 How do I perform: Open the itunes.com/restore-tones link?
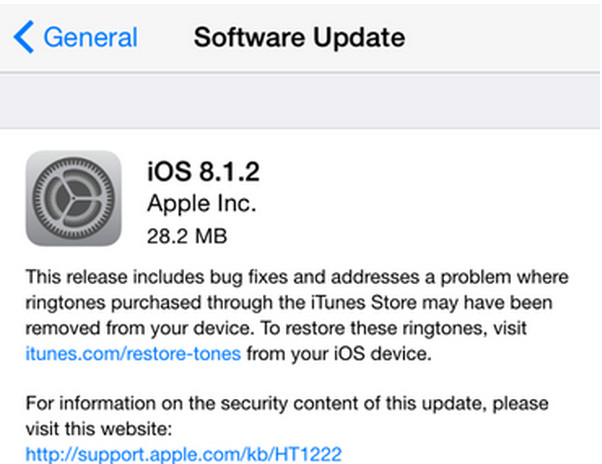(x=133, y=354)
